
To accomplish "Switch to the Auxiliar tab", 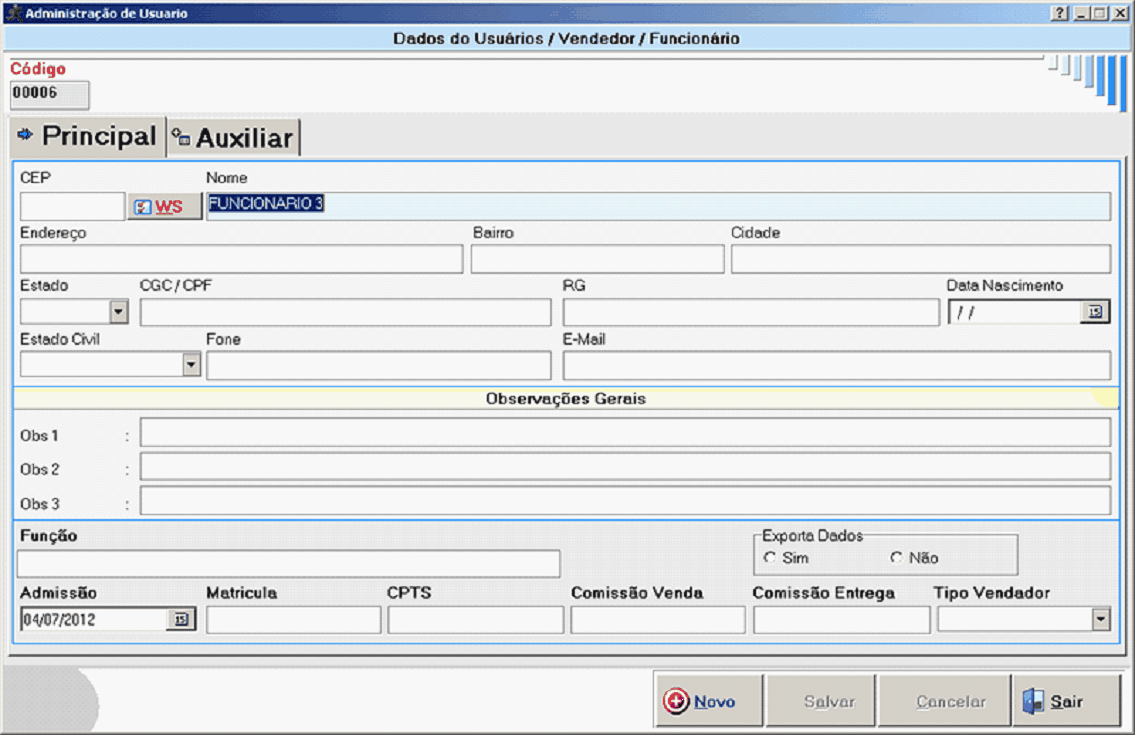I will [x=234, y=138].
